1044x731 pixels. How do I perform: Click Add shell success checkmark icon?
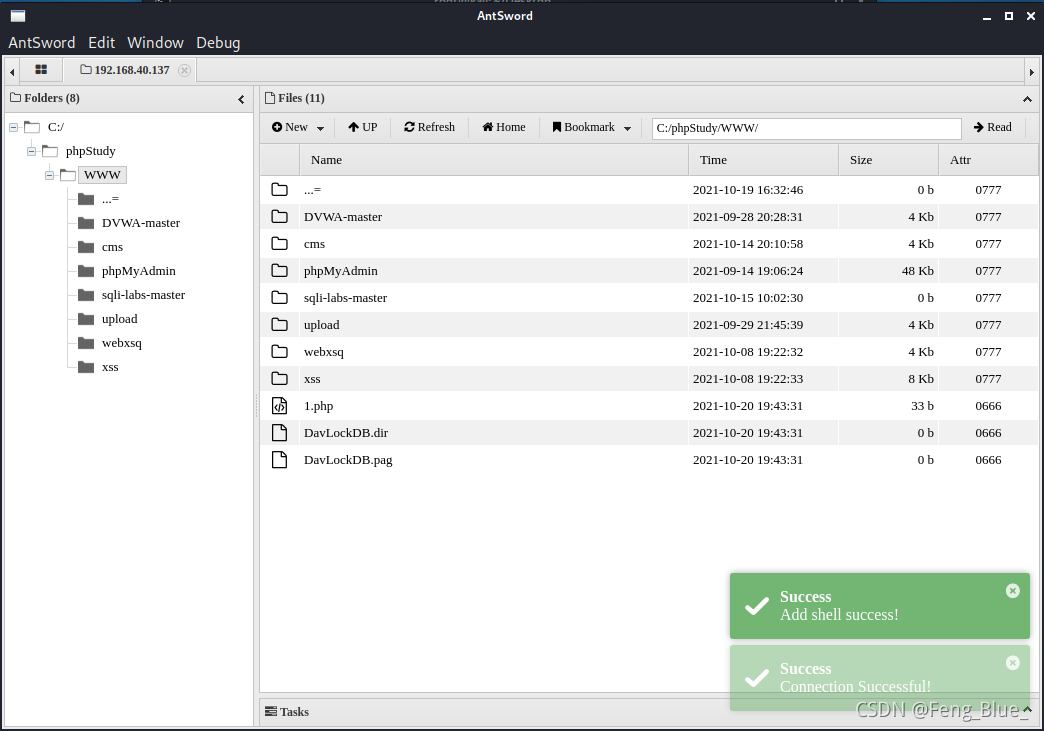point(756,606)
